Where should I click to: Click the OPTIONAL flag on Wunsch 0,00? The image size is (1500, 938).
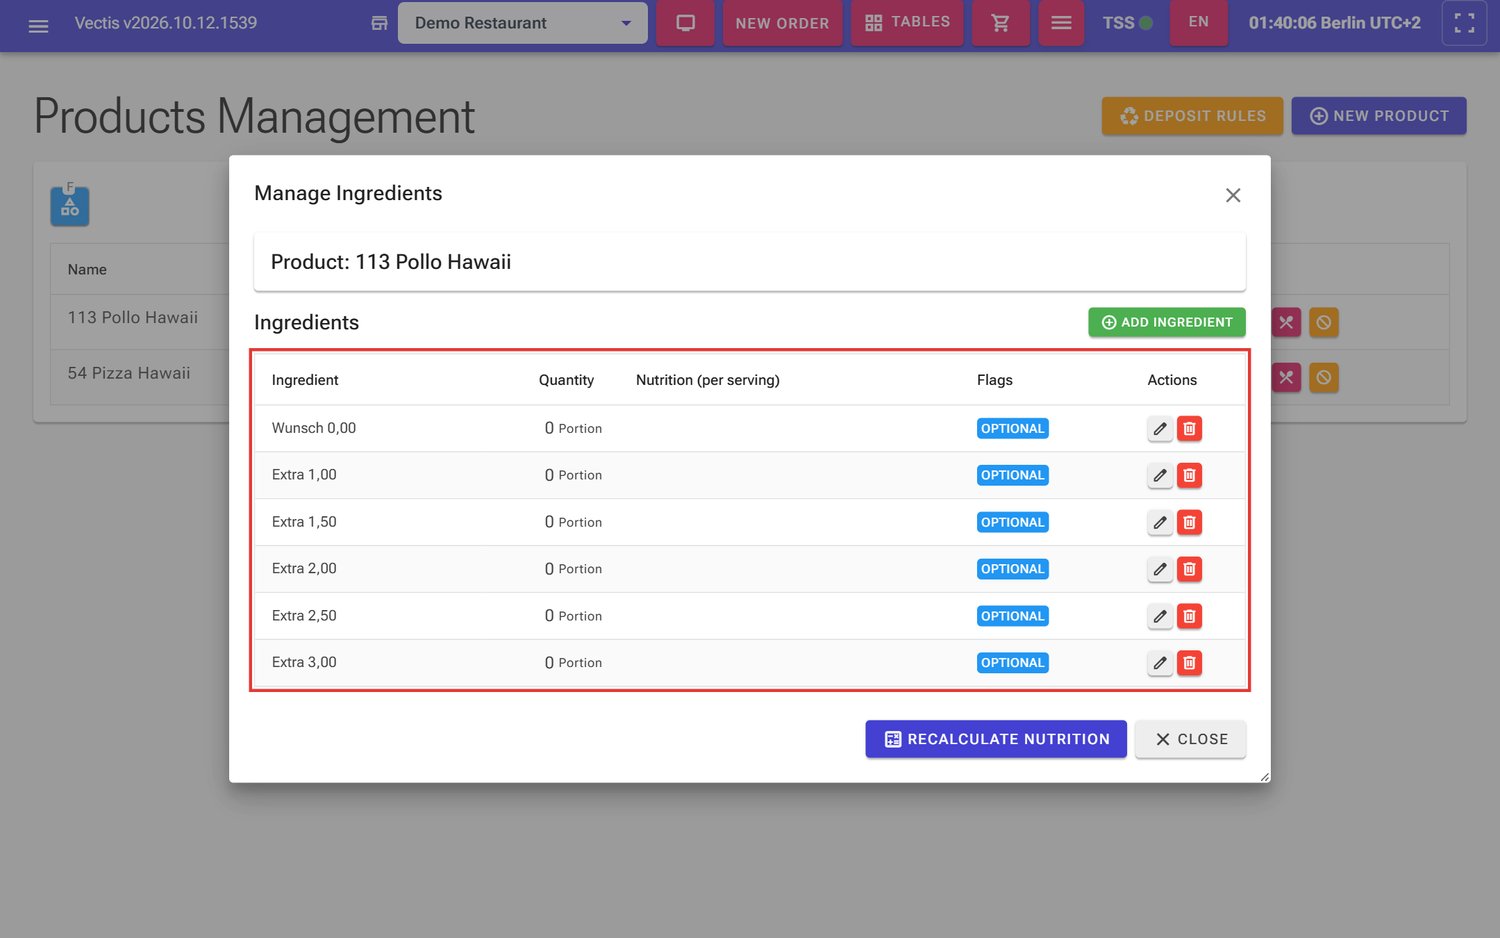click(x=1012, y=429)
